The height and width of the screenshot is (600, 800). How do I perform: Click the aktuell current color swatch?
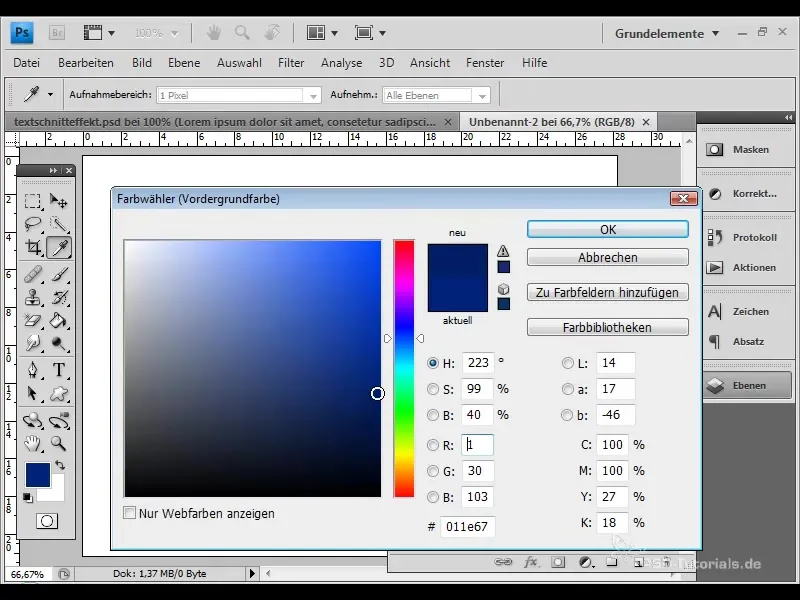point(458,295)
